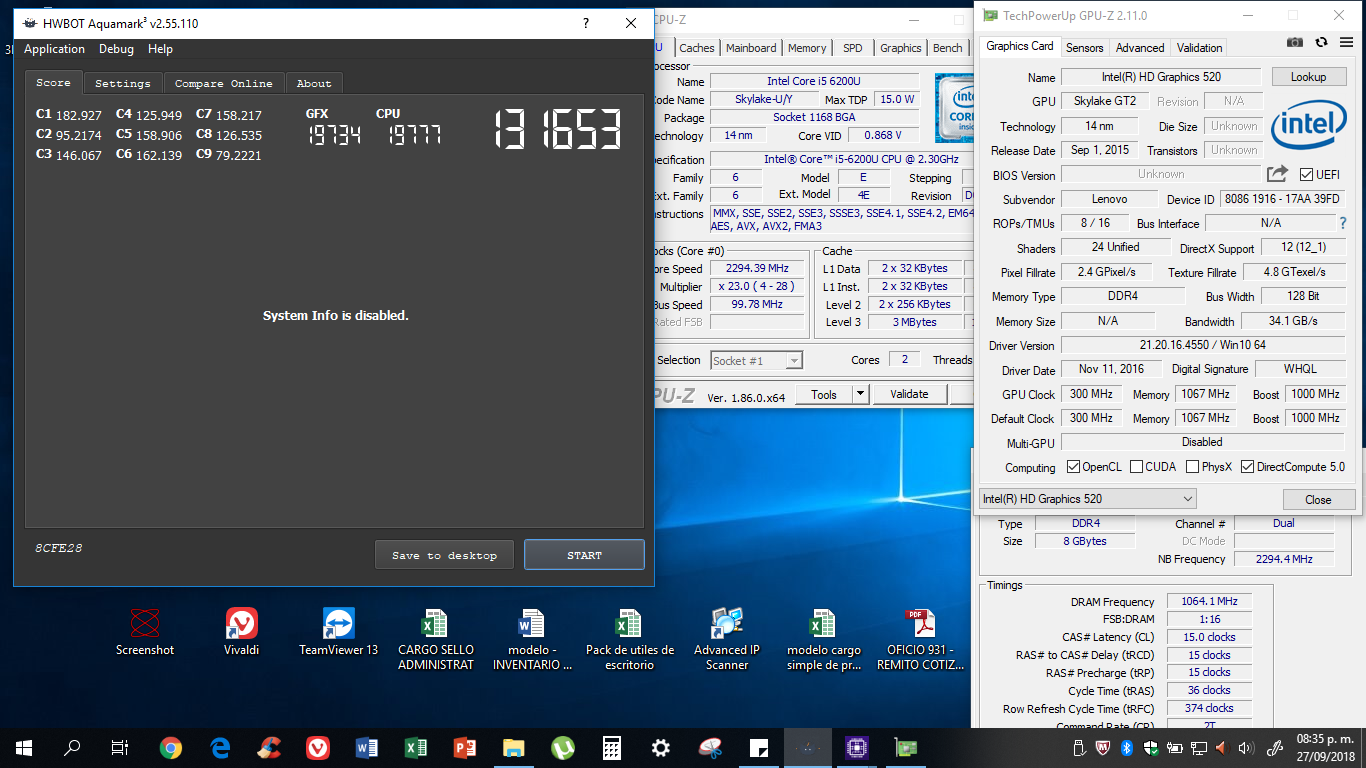Screen dimensions: 1366x768
Task: Open File Explorer from the taskbar
Action: [513, 748]
